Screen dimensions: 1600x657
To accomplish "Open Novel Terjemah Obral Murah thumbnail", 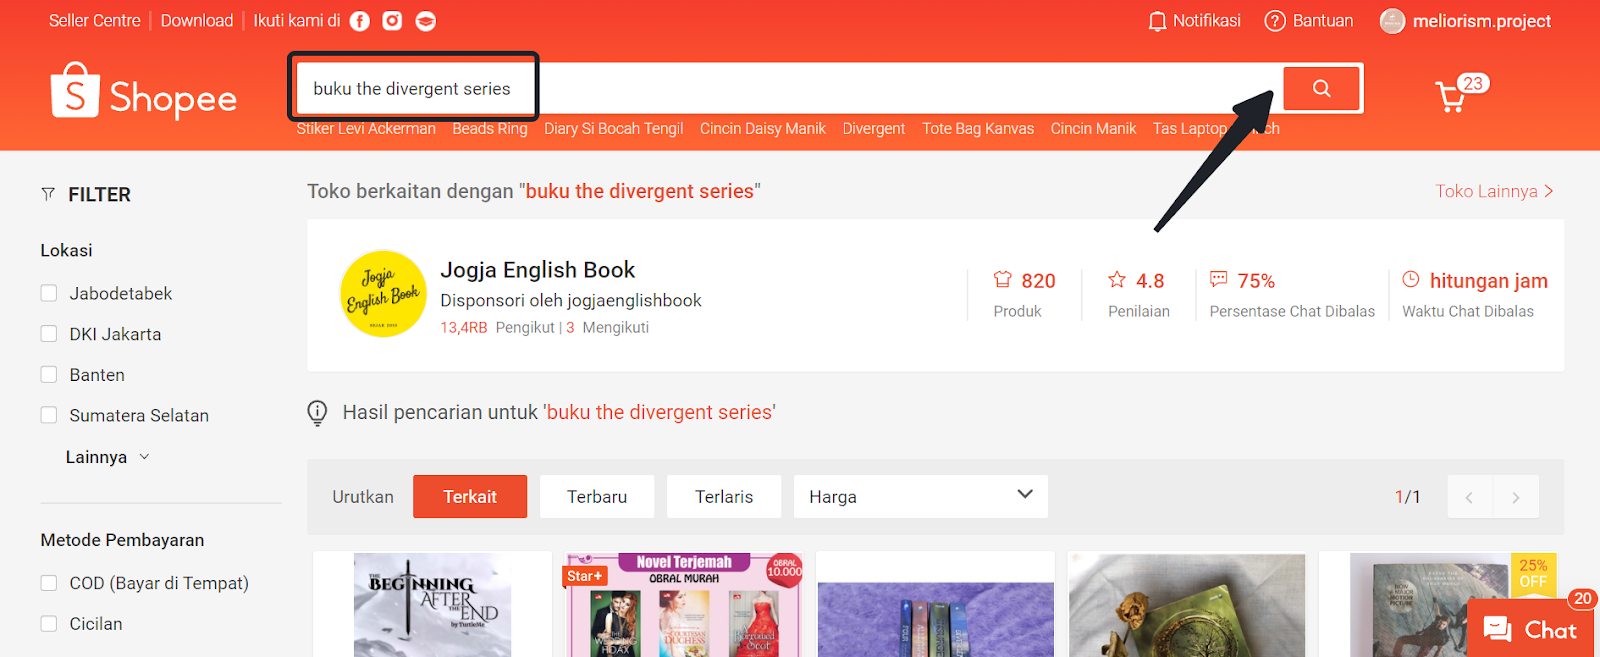I will pyautogui.click(x=684, y=604).
